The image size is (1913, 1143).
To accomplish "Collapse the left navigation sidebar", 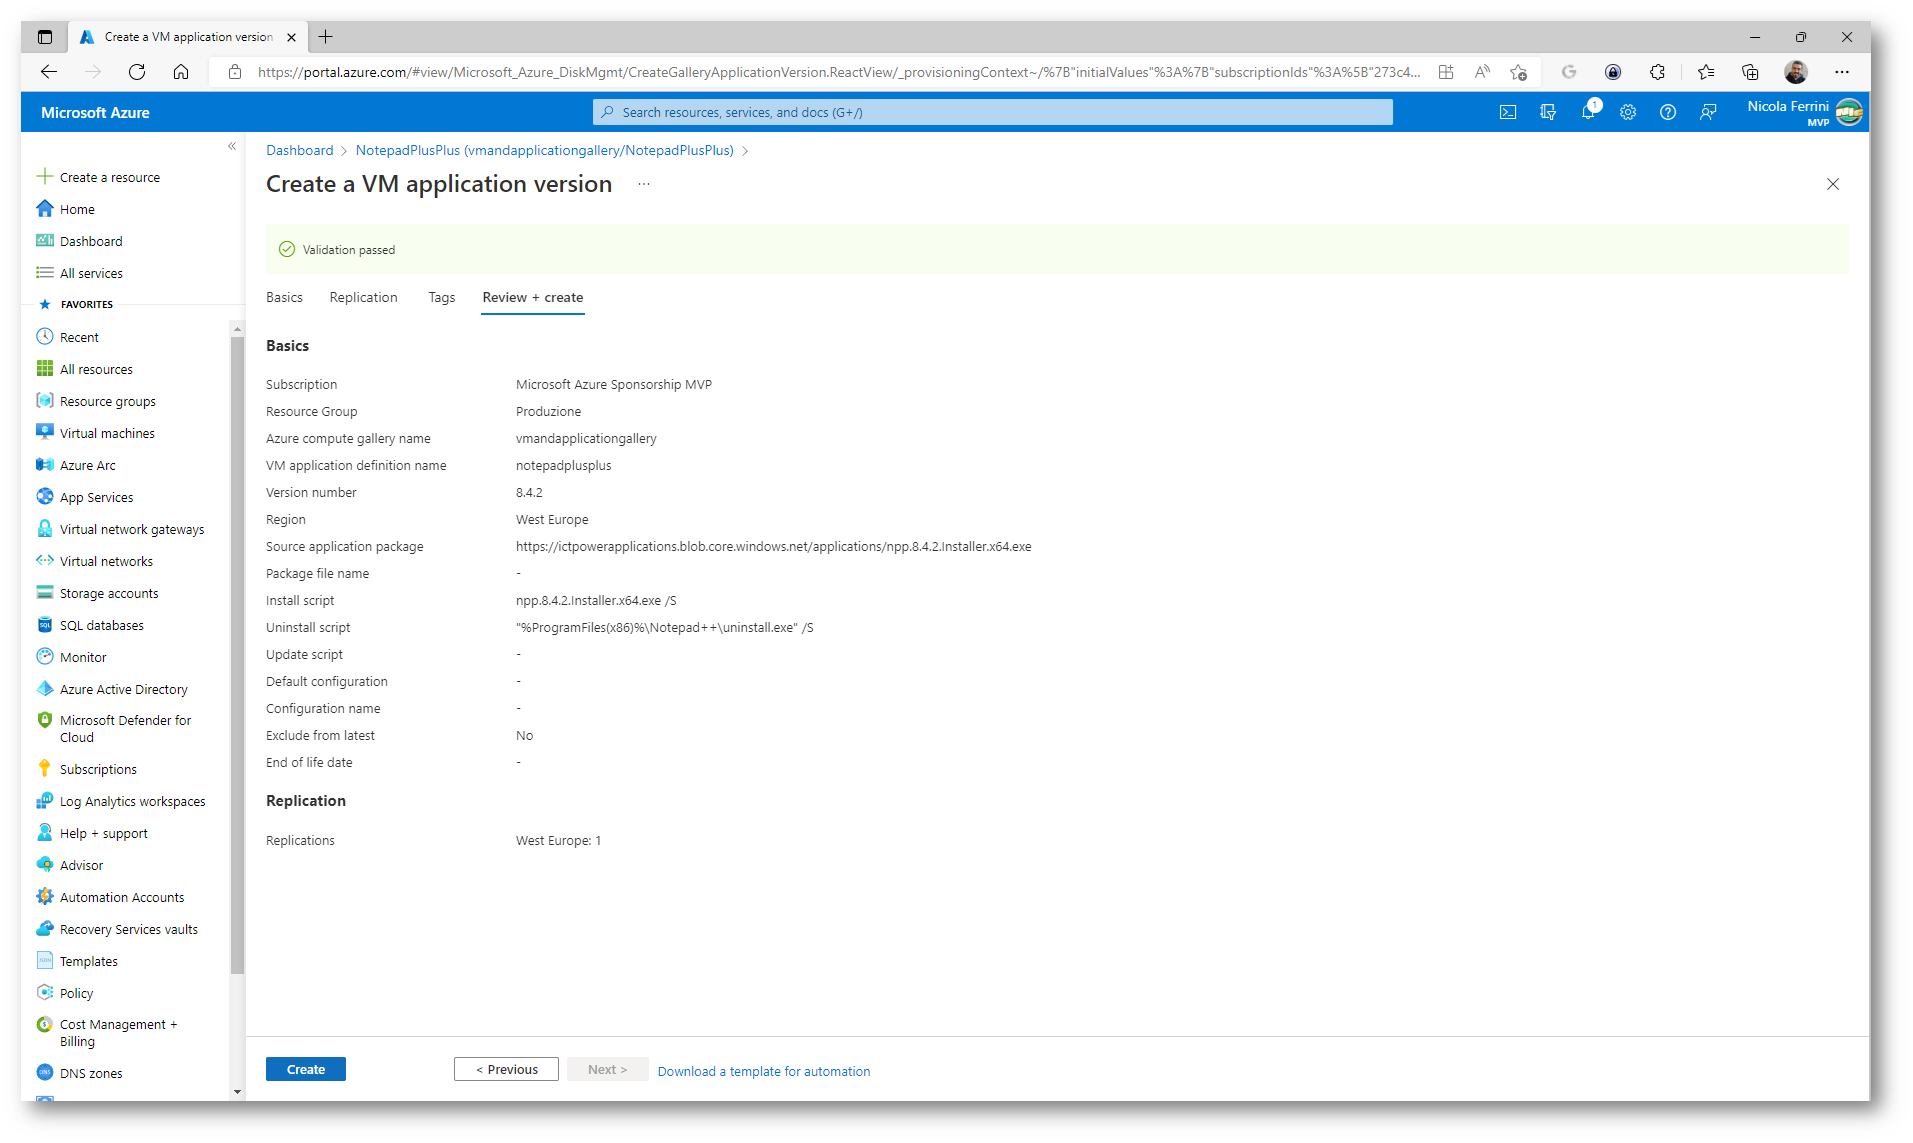I will (x=232, y=146).
